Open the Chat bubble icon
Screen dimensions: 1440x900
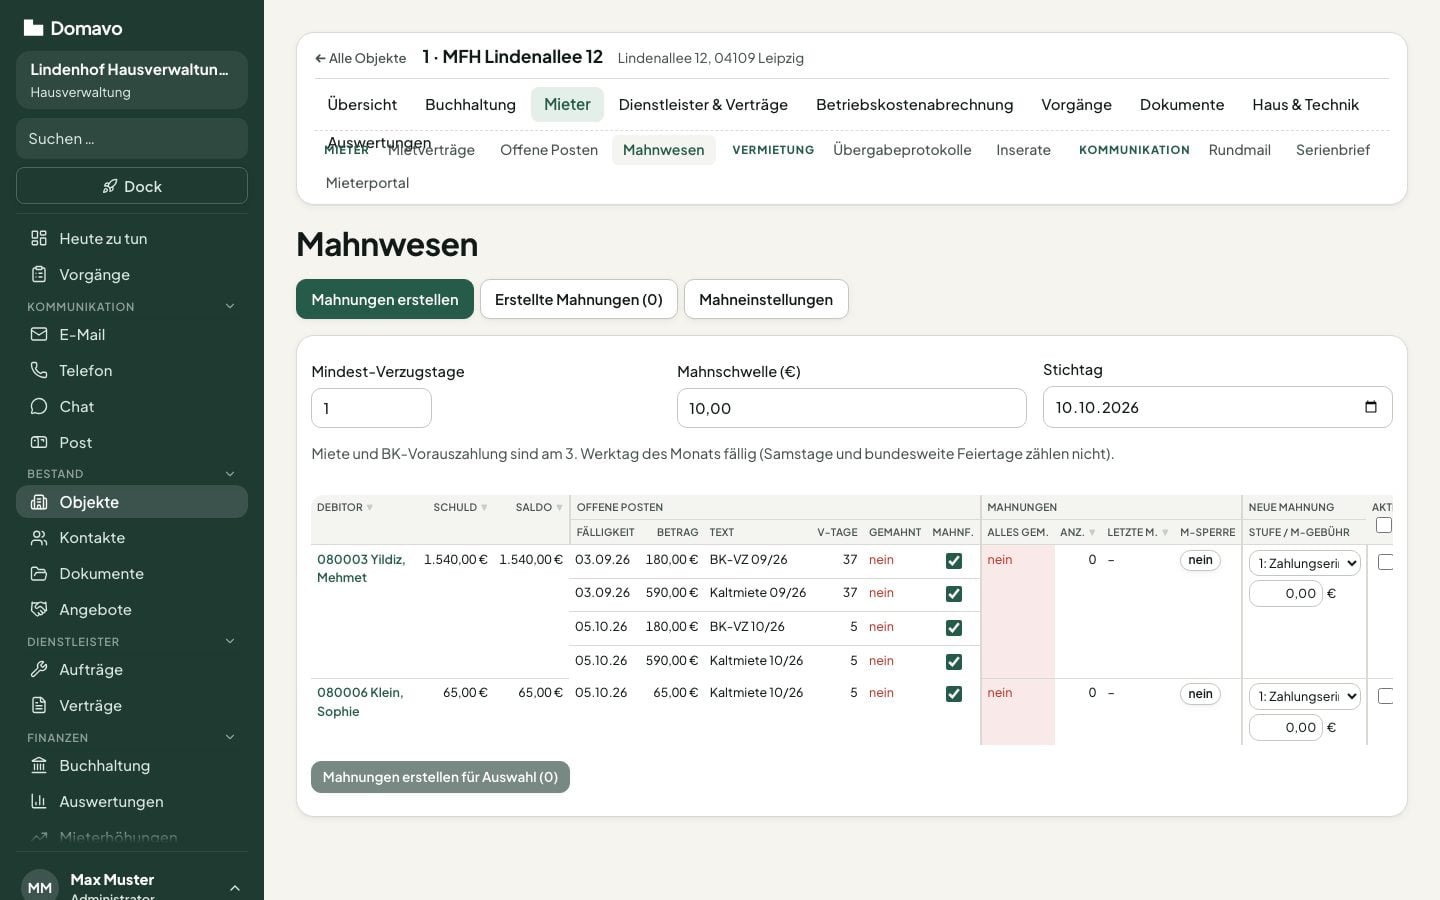tap(39, 406)
